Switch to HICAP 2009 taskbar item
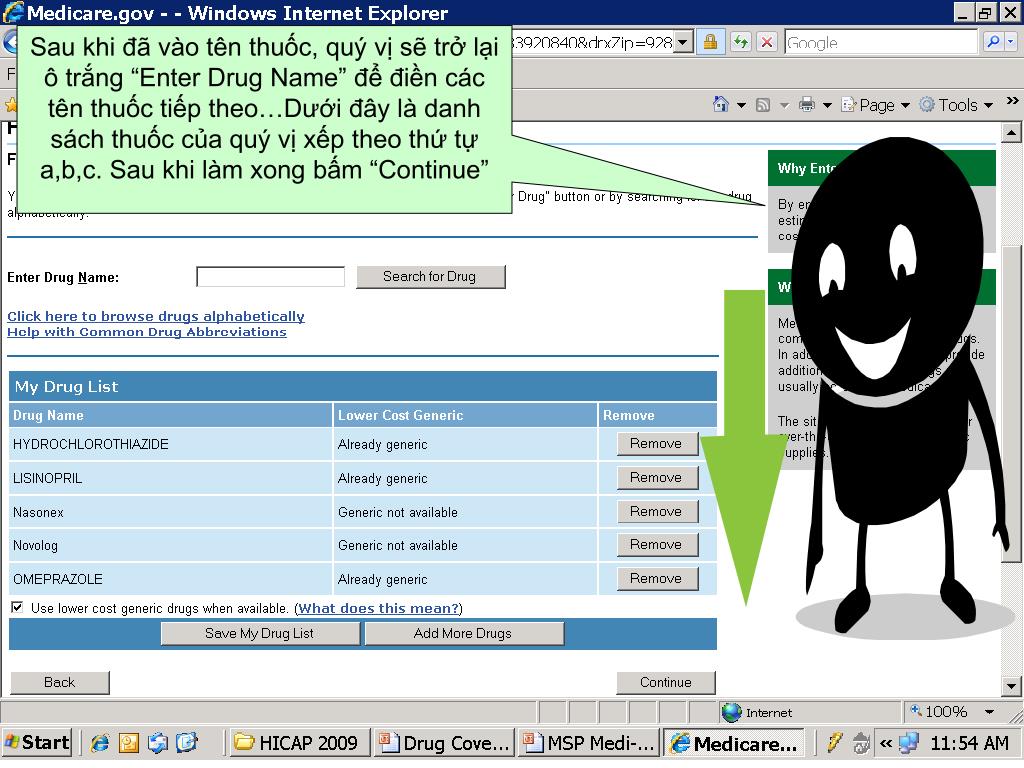Screen dimensions: 1024x768 coord(298,743)
